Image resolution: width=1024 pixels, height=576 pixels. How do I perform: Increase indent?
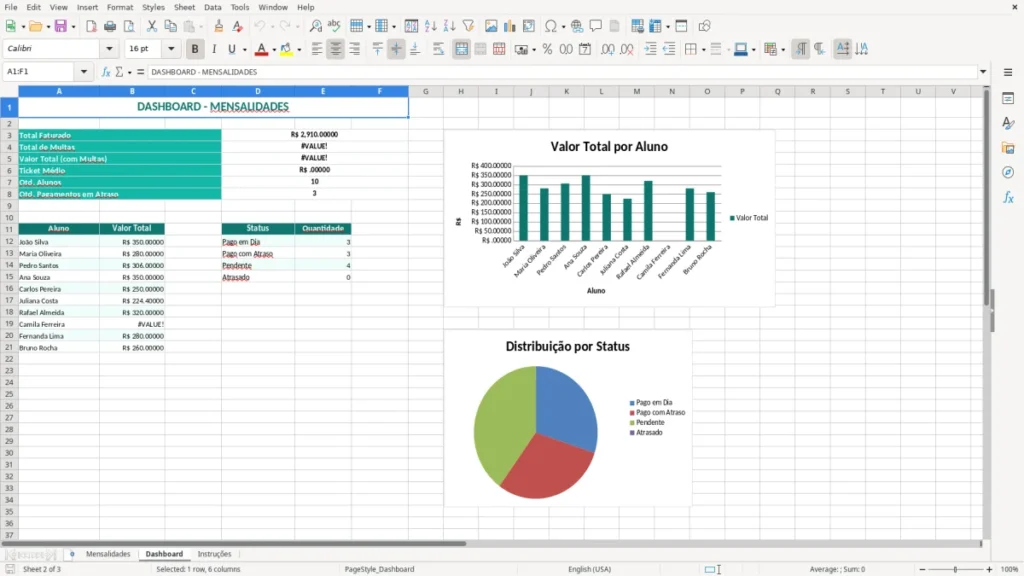650,49
